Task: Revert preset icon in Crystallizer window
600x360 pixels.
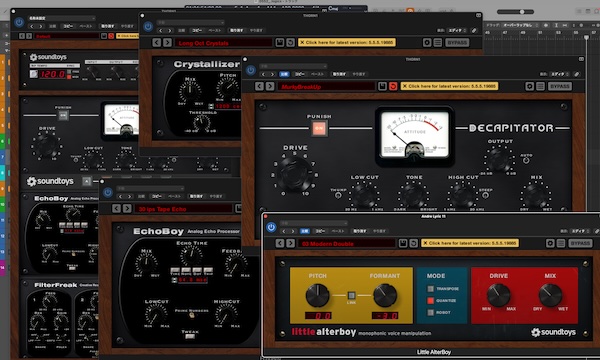Action: click(x=290, y=42)
